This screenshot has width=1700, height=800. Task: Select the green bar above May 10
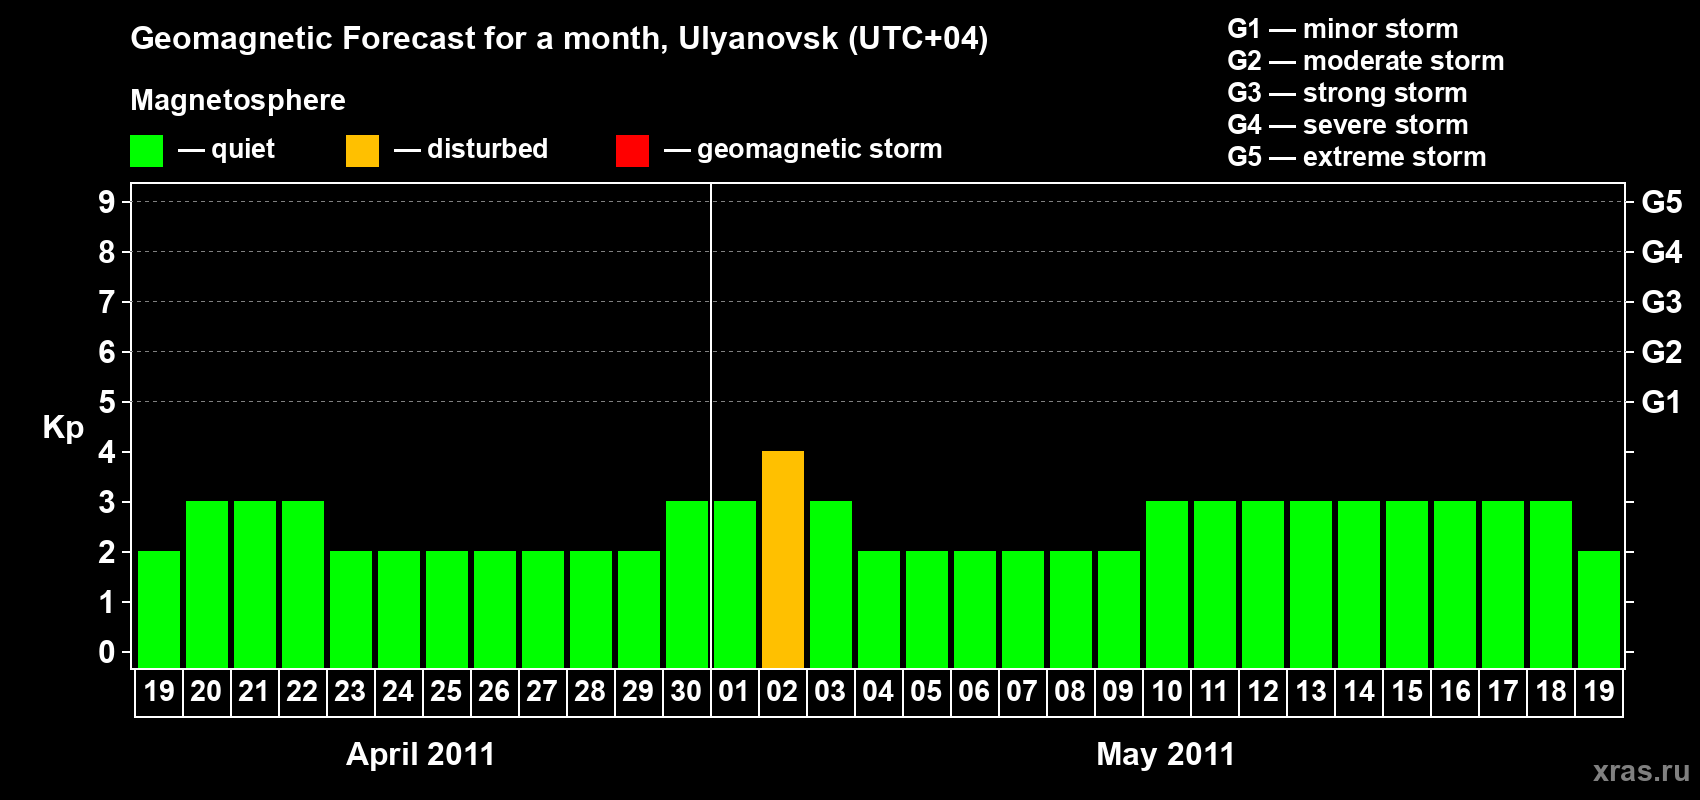[x=1167, y=584]
